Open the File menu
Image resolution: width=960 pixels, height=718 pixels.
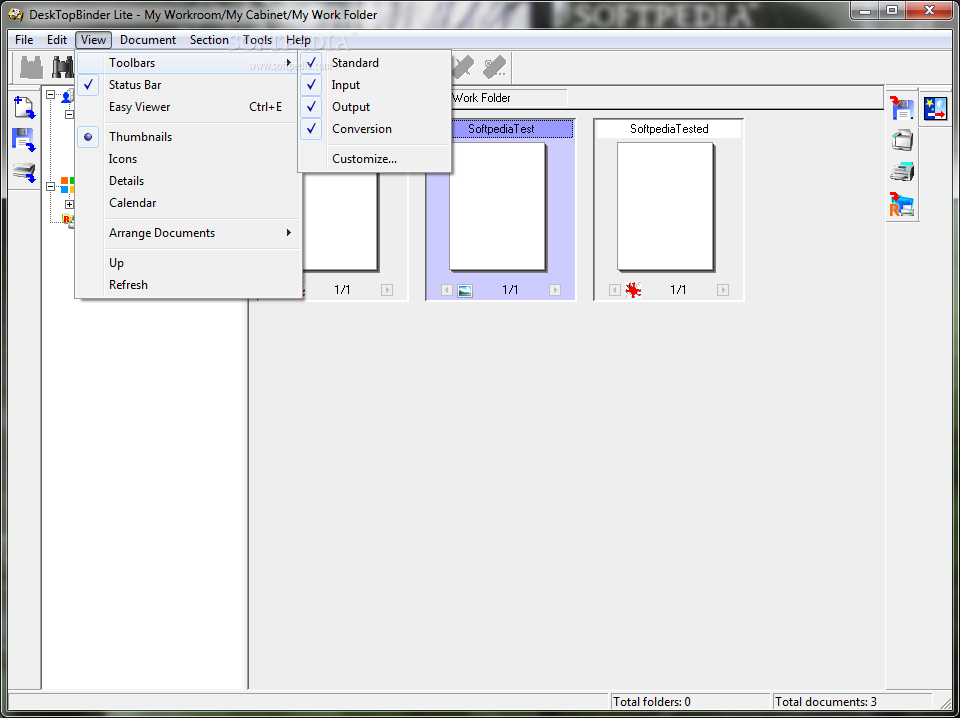point(24,40)
